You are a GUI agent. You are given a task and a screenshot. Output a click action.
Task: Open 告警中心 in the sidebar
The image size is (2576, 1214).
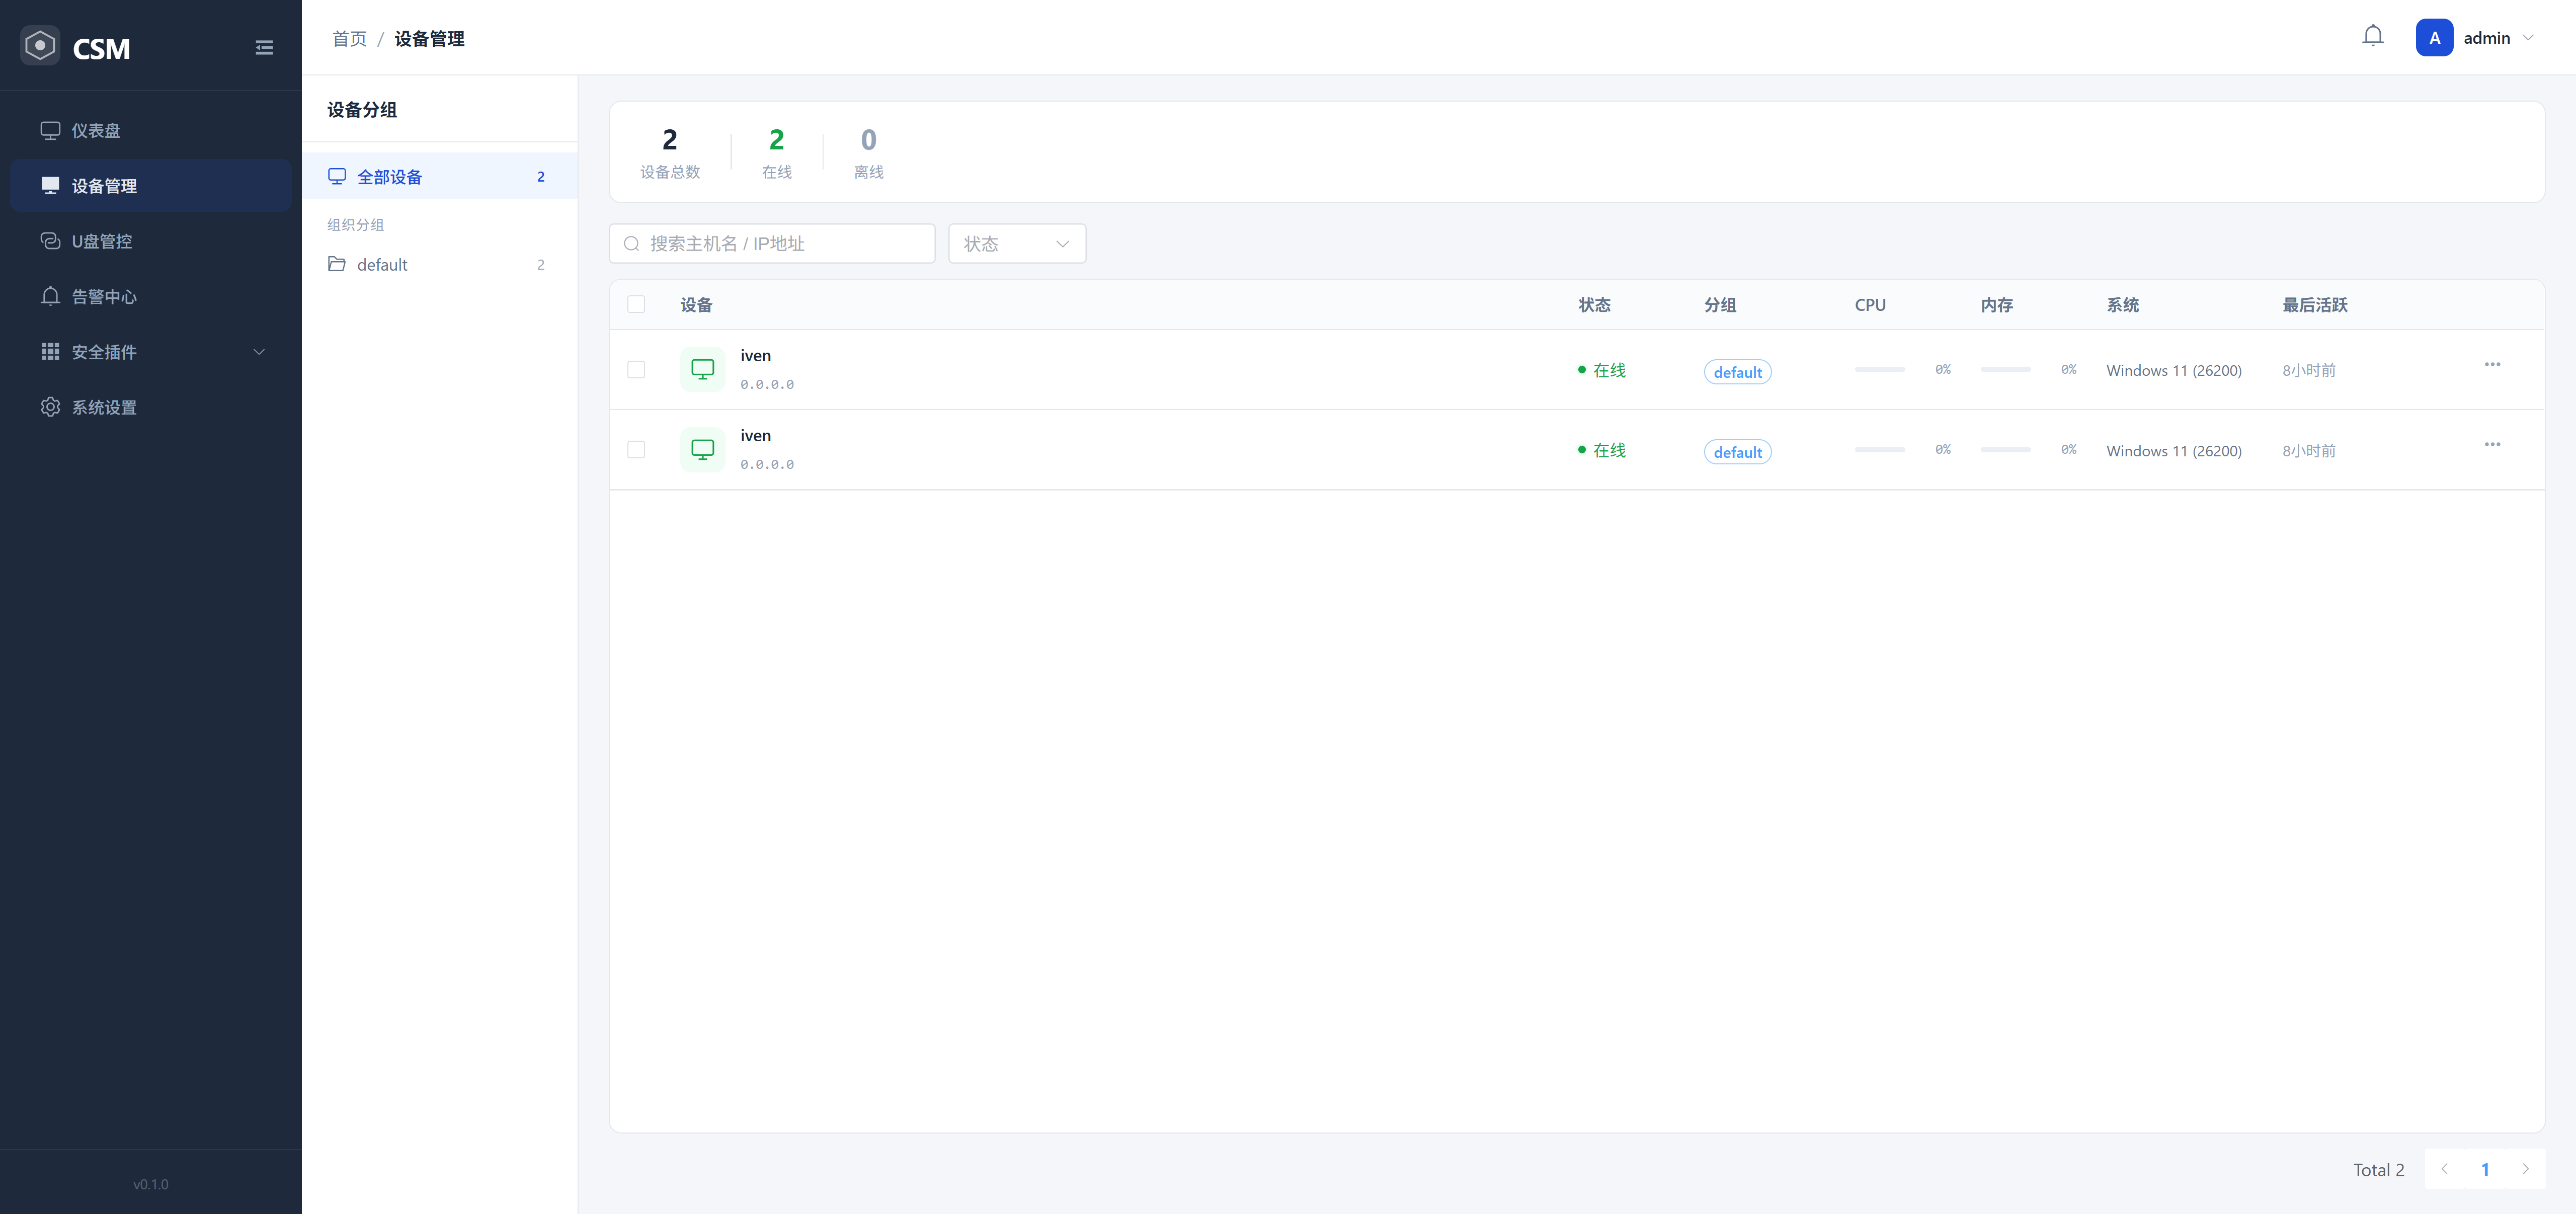103,297
